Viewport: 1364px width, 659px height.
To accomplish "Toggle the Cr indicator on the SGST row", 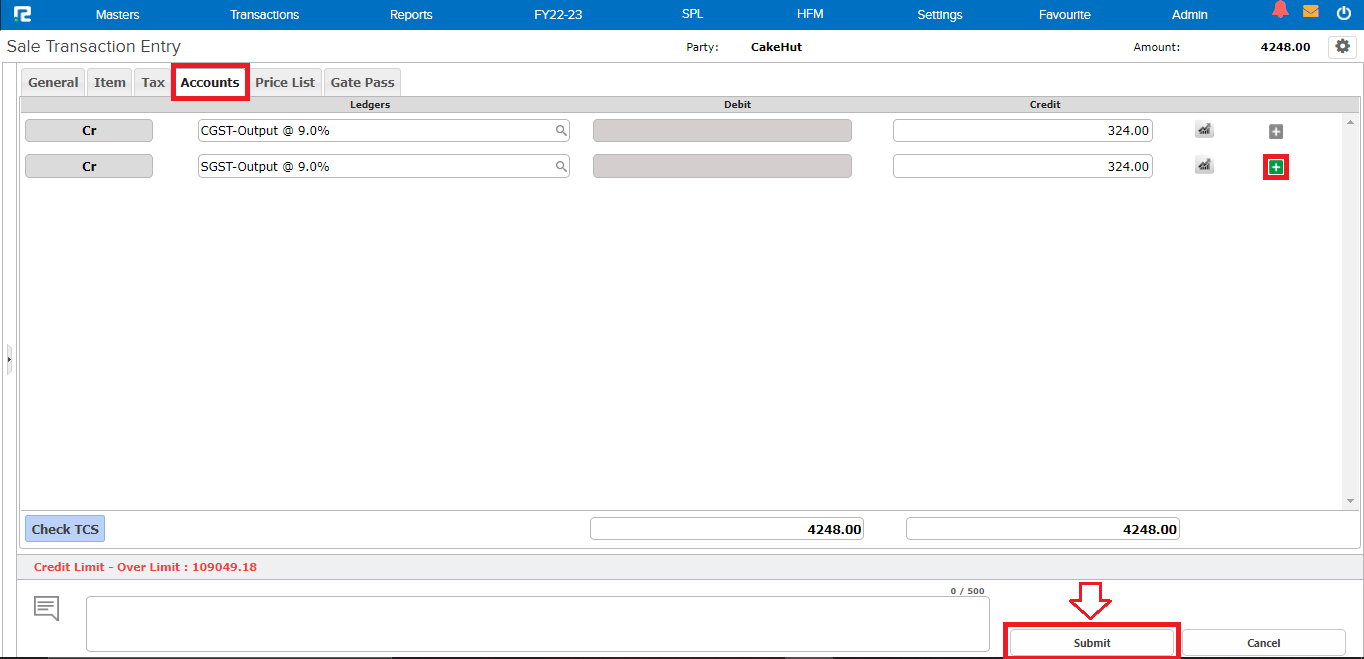I will pyautogui.click(x=88, y=166).
